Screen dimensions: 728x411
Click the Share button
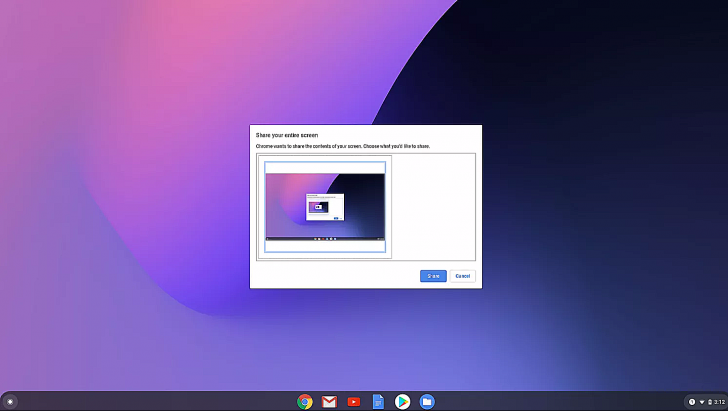[x=433, y=276]
